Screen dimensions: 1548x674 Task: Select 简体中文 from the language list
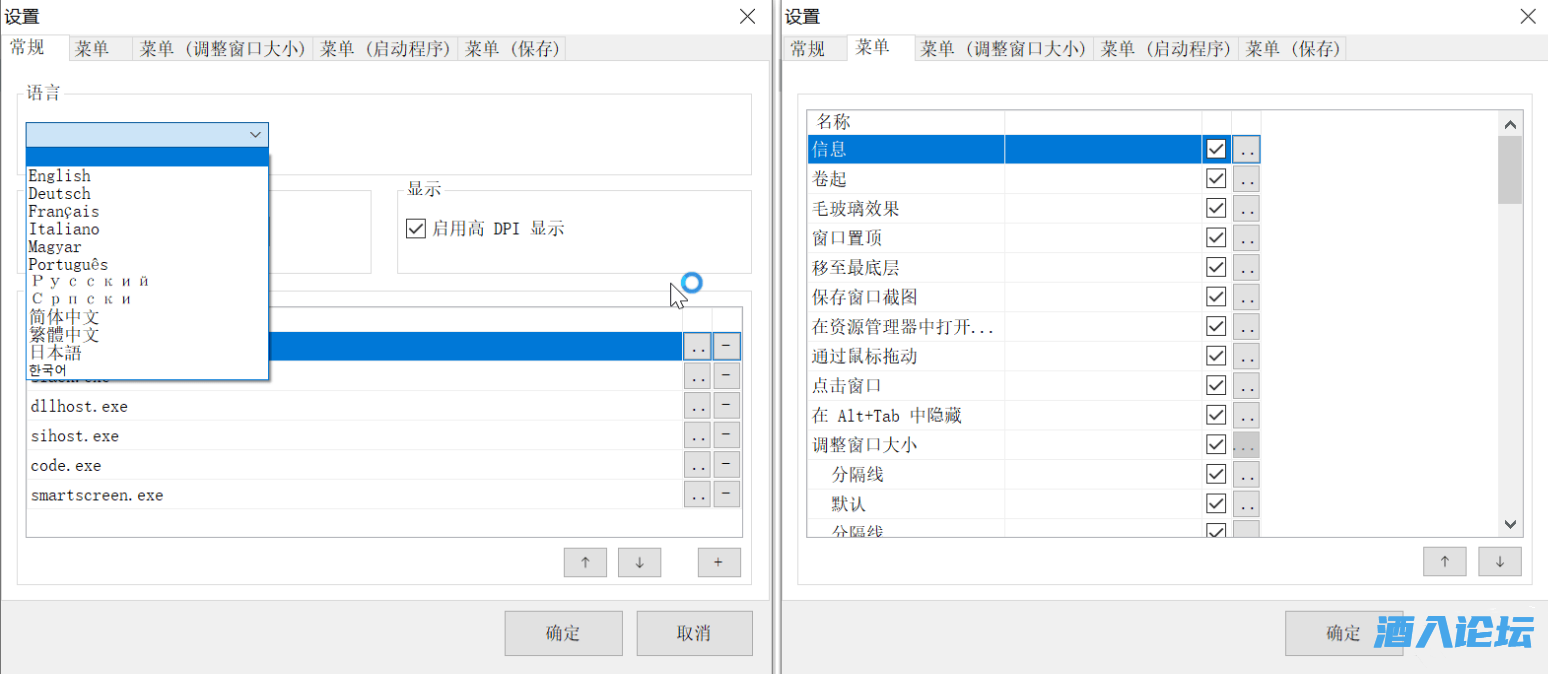(64, 317)
